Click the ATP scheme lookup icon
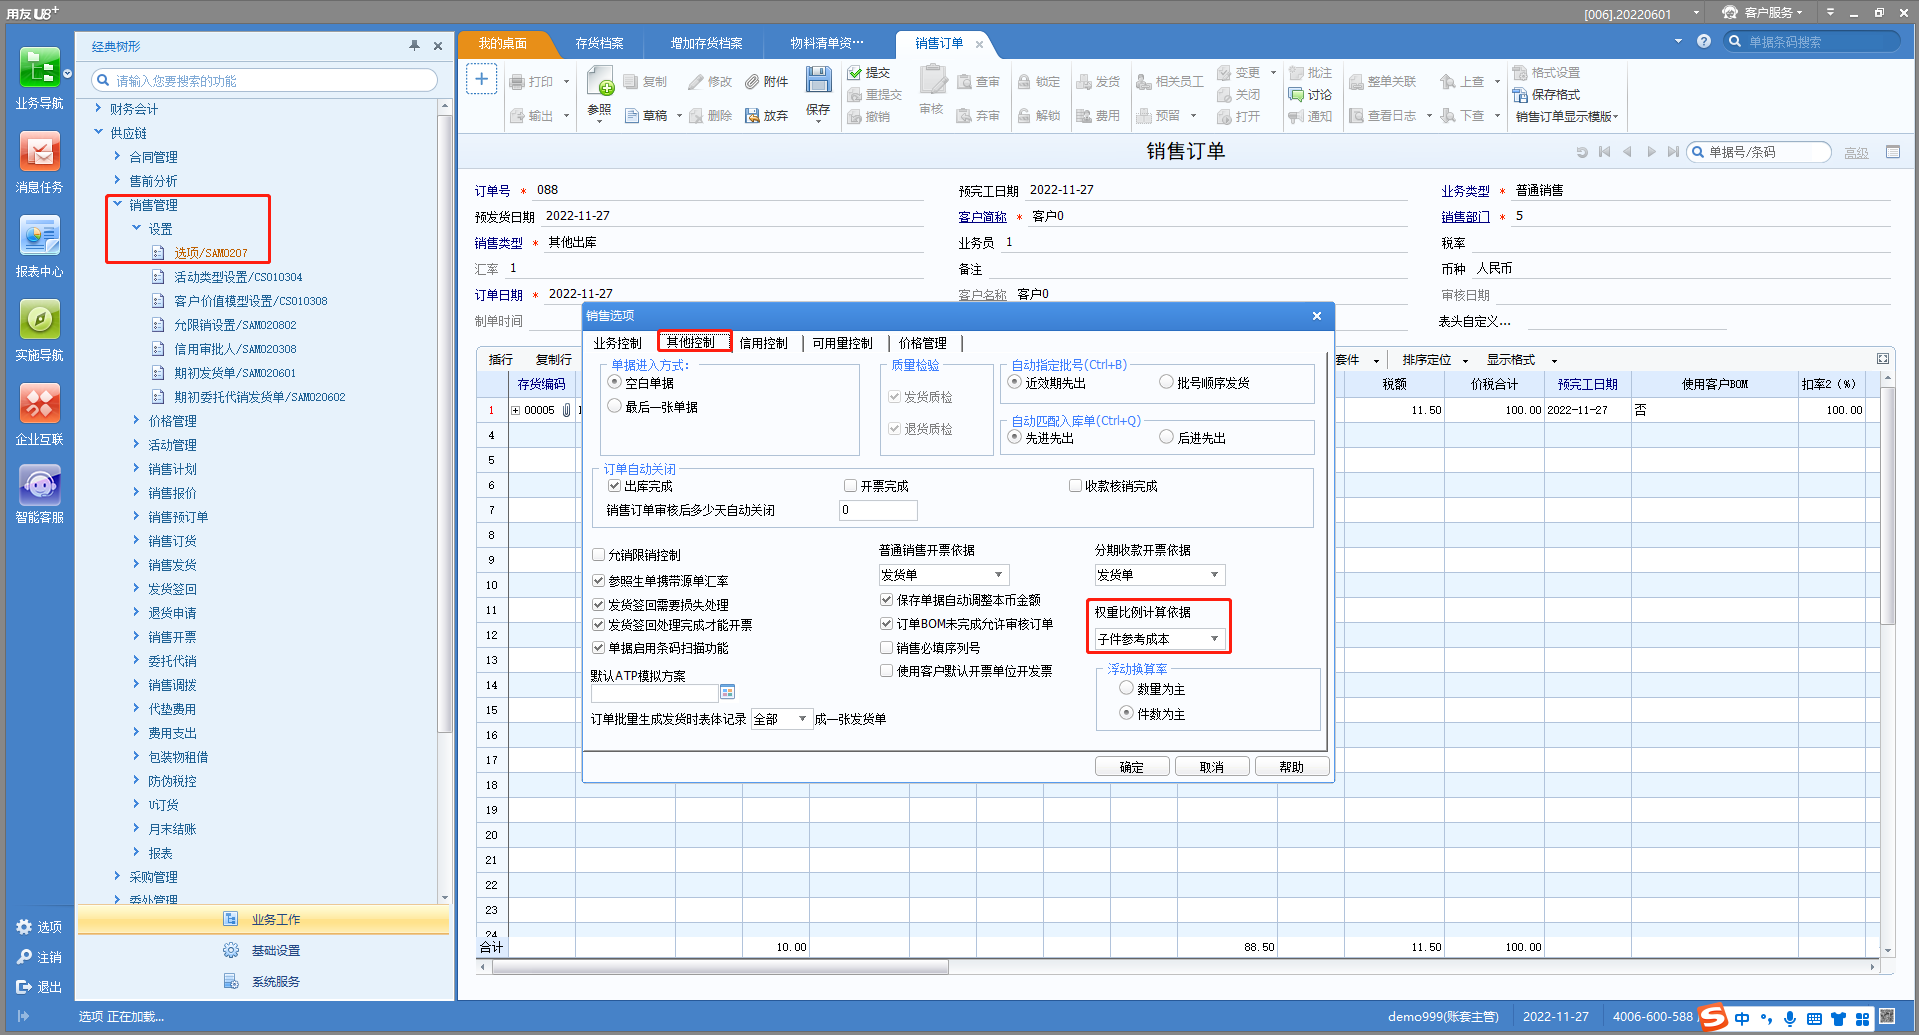Screen dimensions: 1919x1035 [727, 692]
